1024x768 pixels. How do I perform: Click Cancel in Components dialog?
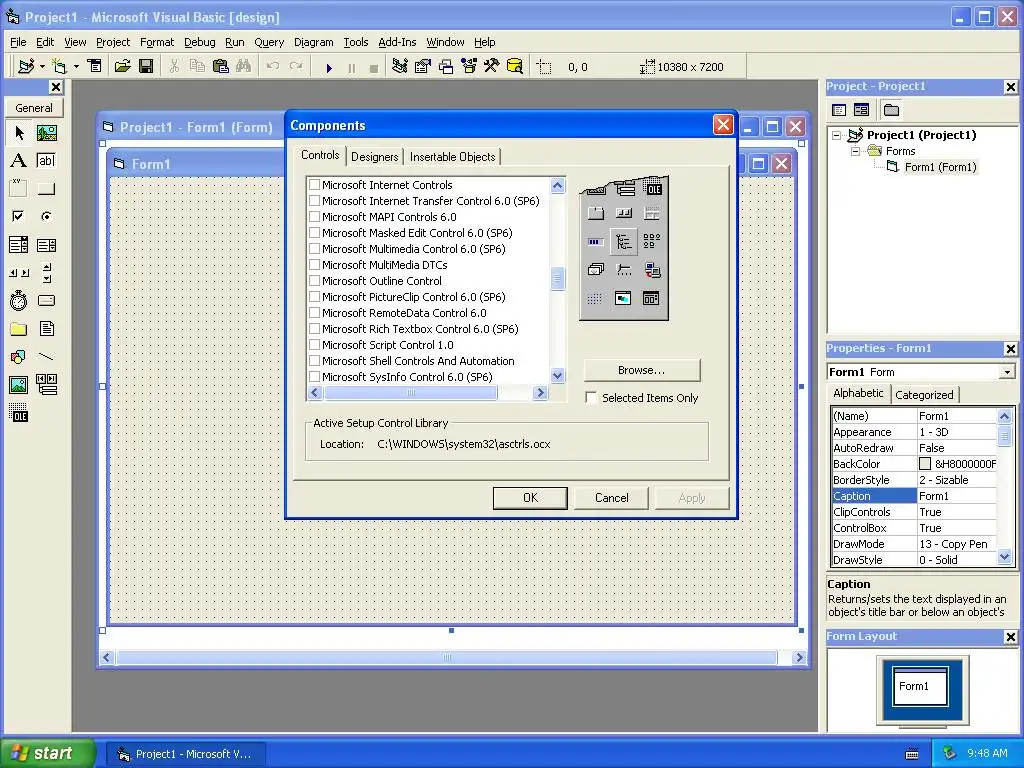coord(611,498)
